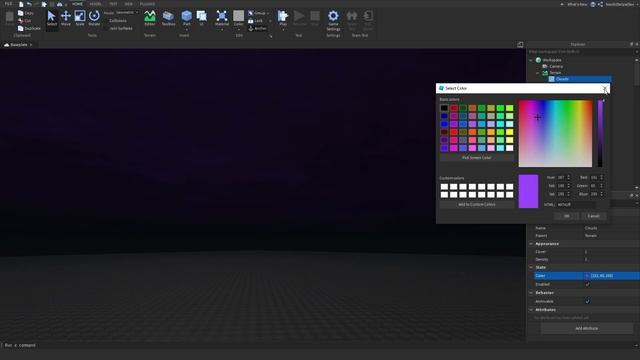Viewport: 640px width, 360px height.
Task: Switch to the MODEL ribbon tab
Action: [96, 4]
